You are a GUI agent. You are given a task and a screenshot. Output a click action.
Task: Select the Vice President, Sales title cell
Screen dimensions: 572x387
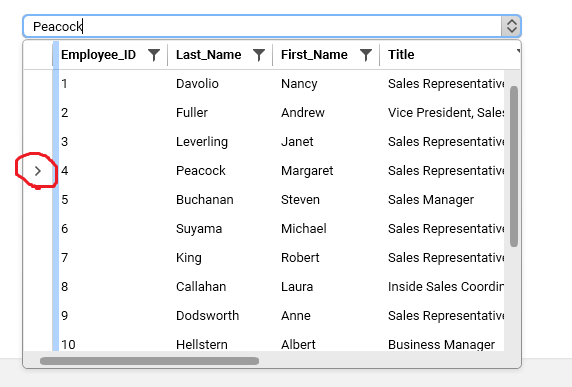point(446,113)
